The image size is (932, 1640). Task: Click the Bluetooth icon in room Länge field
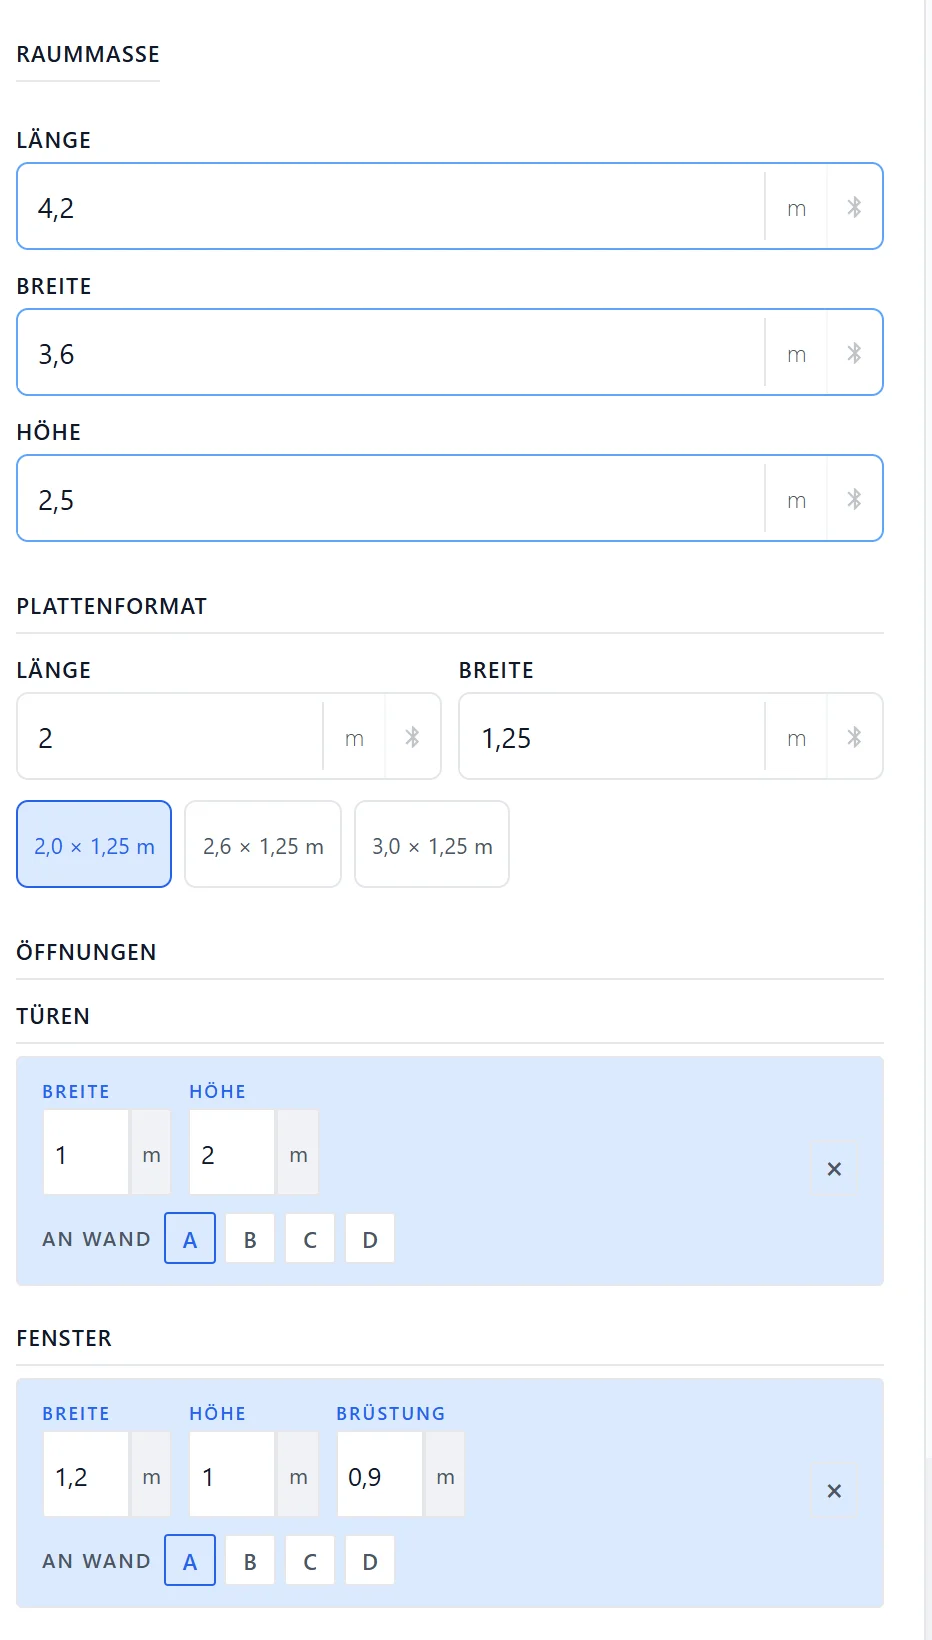(854, 207)
